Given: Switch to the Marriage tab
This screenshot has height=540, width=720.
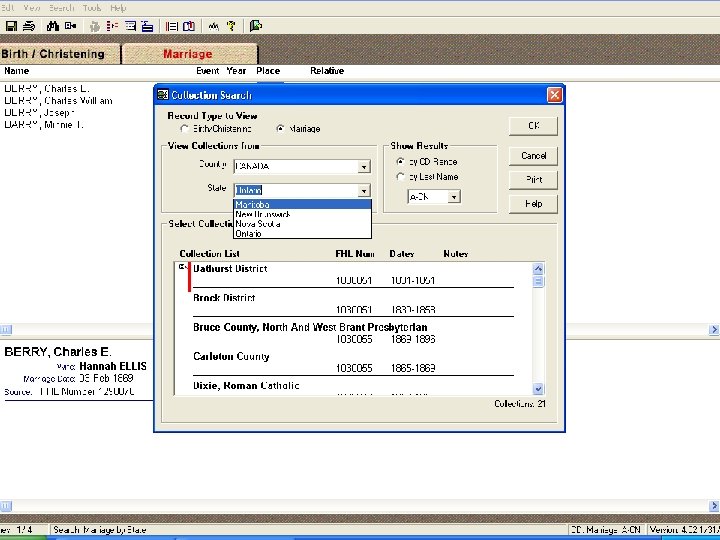Looking at the screenshot, I should [x=190, y=54].
